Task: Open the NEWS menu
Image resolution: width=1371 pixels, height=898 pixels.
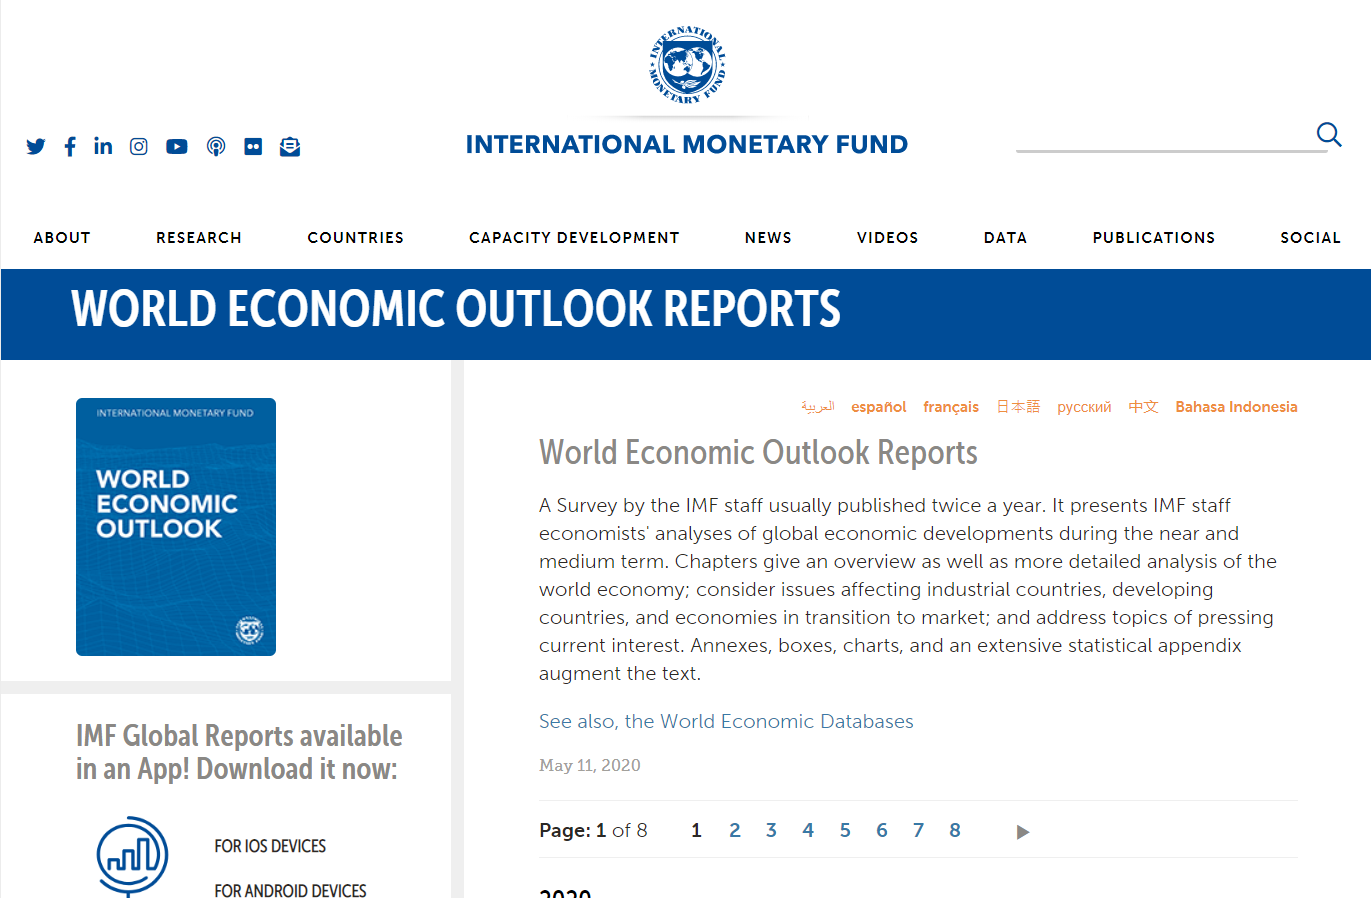Action: pos(768,238)
